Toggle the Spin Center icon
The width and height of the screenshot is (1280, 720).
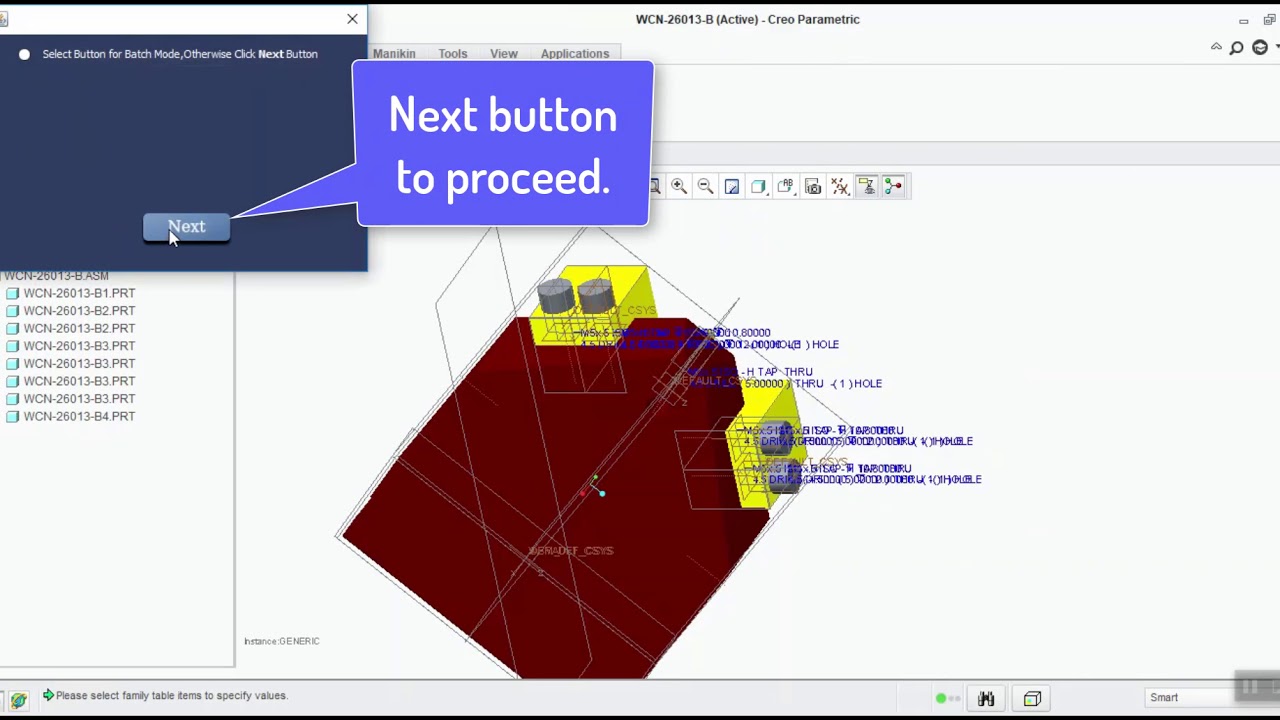coord(893,186)
